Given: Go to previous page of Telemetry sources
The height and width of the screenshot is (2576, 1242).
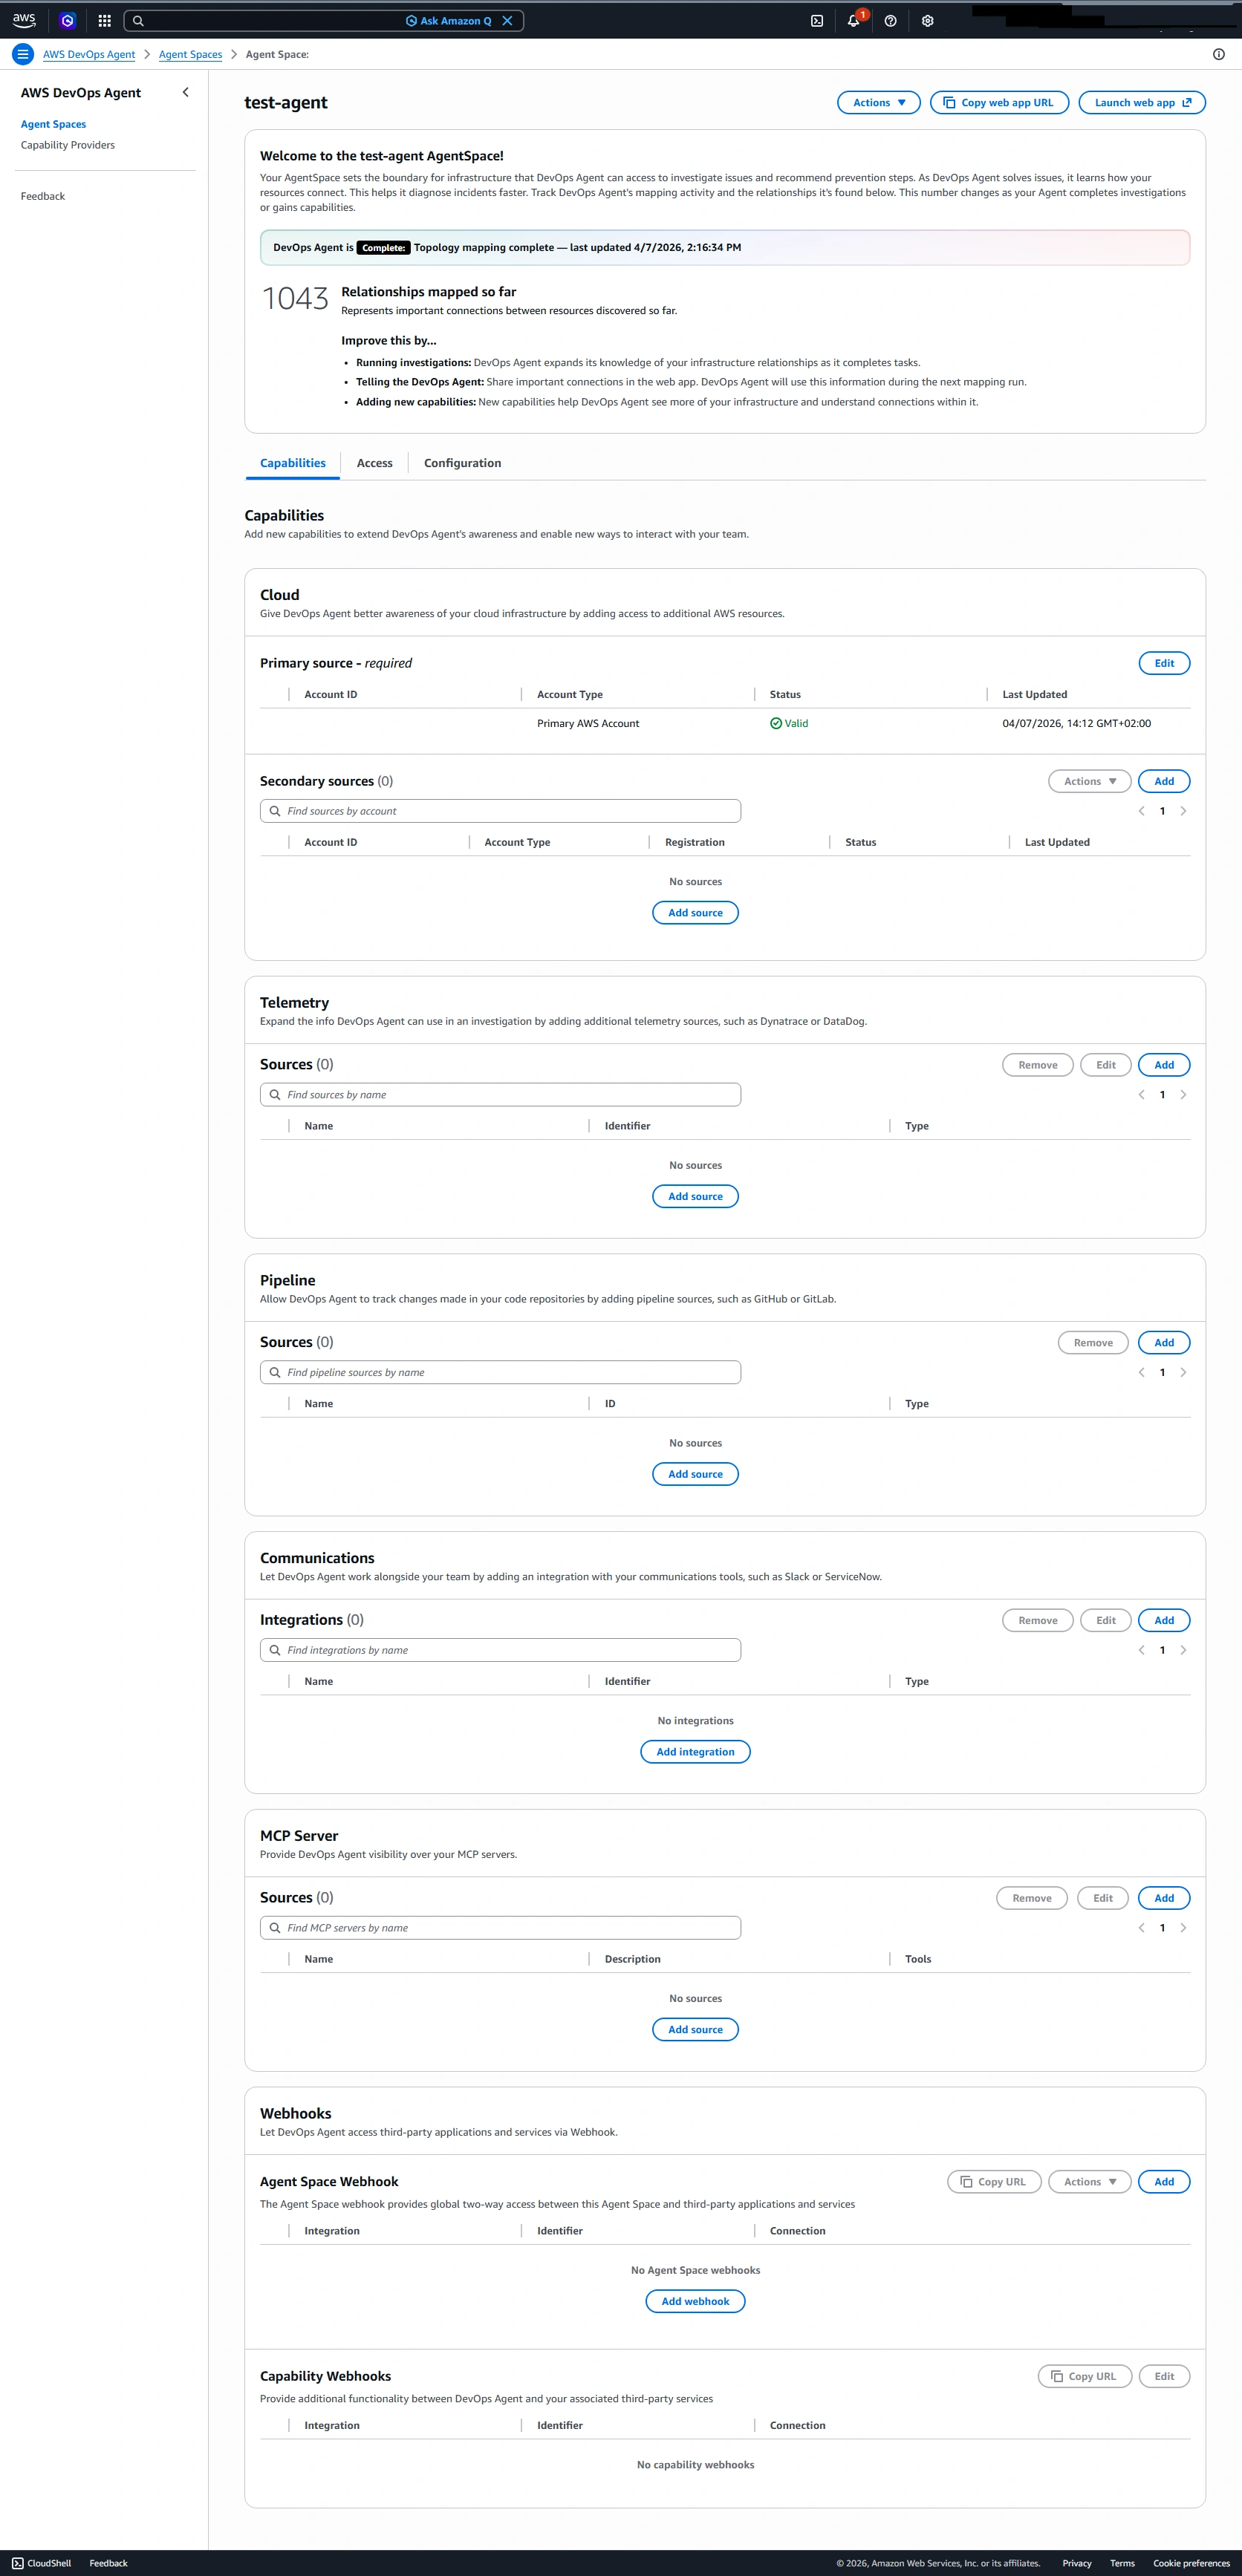Looking at the screenshot, I should click(1141, 1095).
